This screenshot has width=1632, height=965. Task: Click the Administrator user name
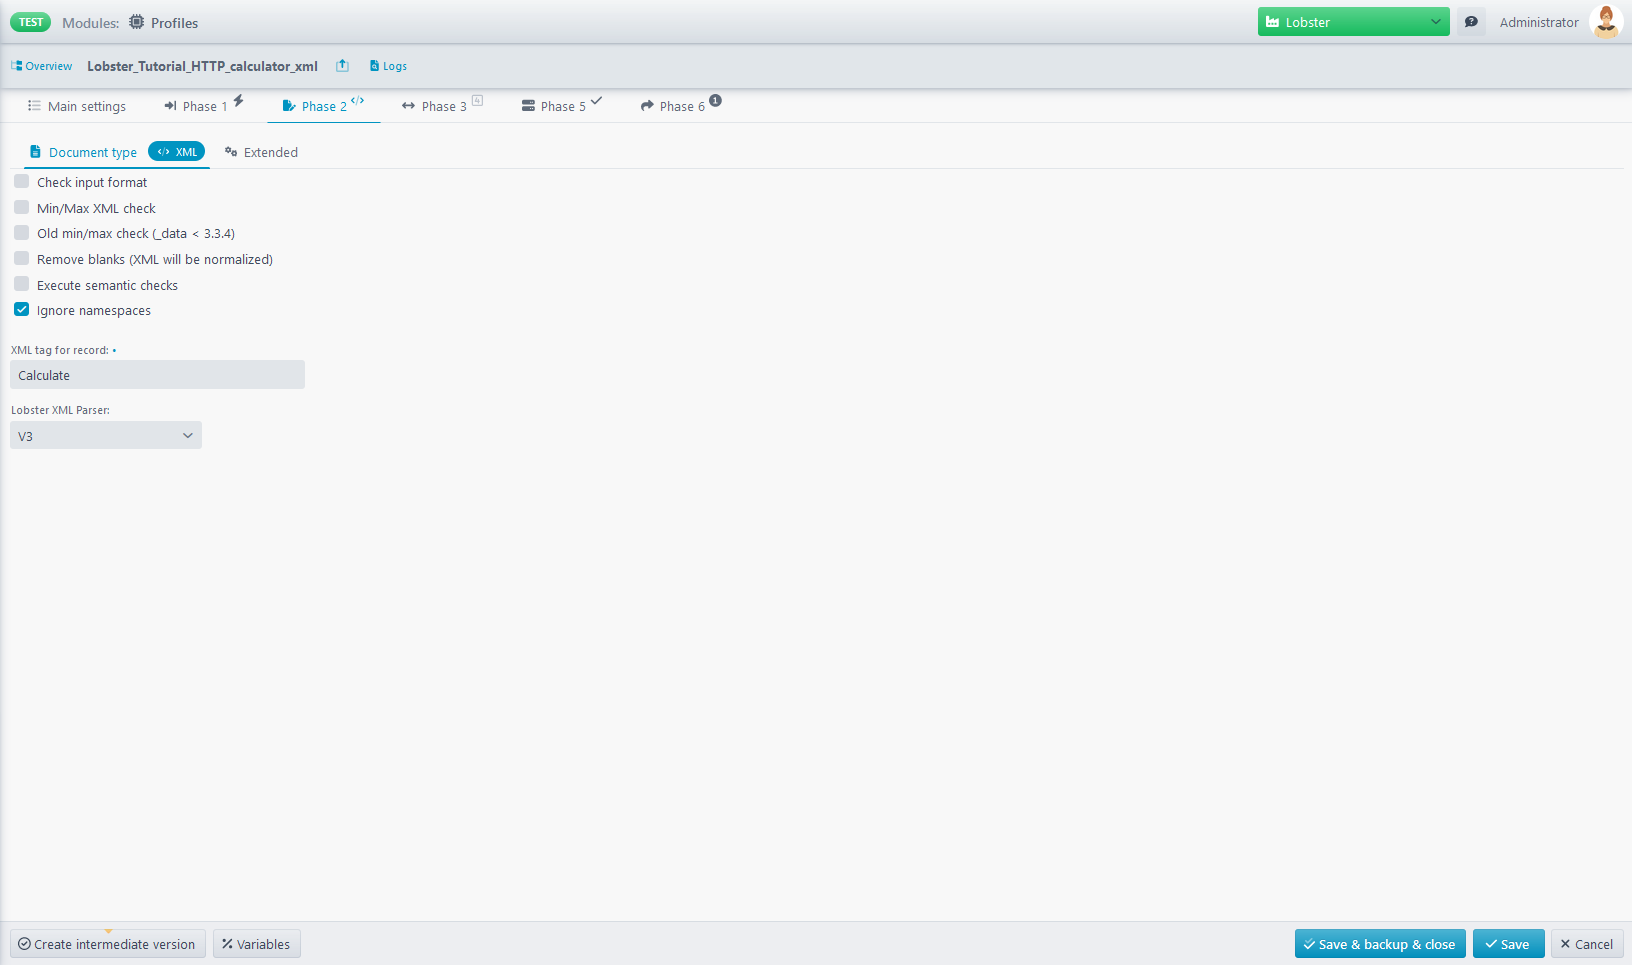coord(1539,22)
